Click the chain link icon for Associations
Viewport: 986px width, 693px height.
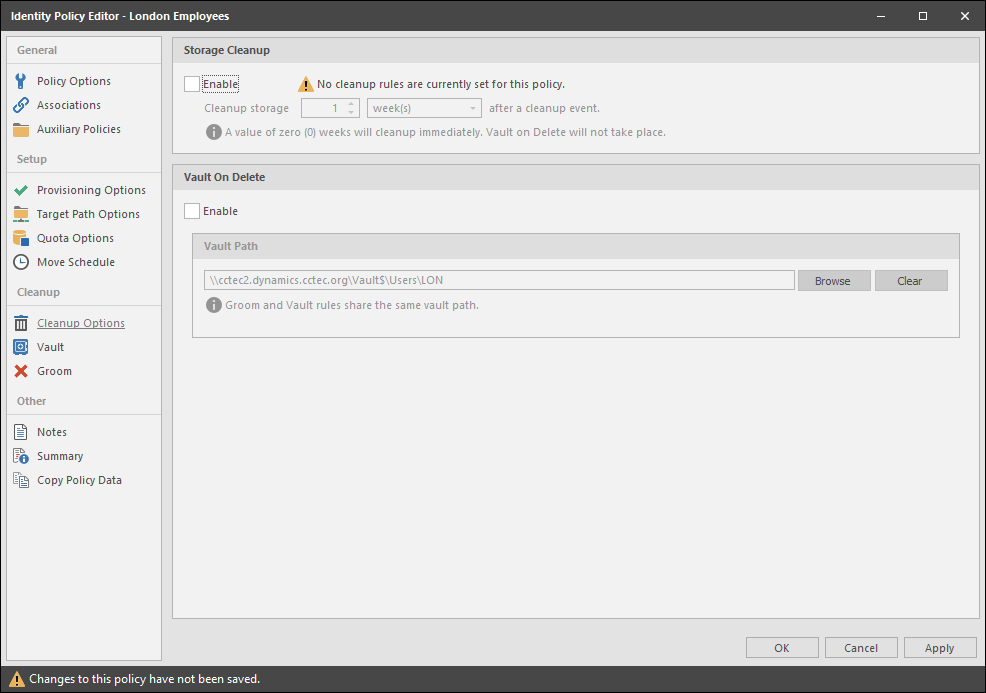[21, 105]
